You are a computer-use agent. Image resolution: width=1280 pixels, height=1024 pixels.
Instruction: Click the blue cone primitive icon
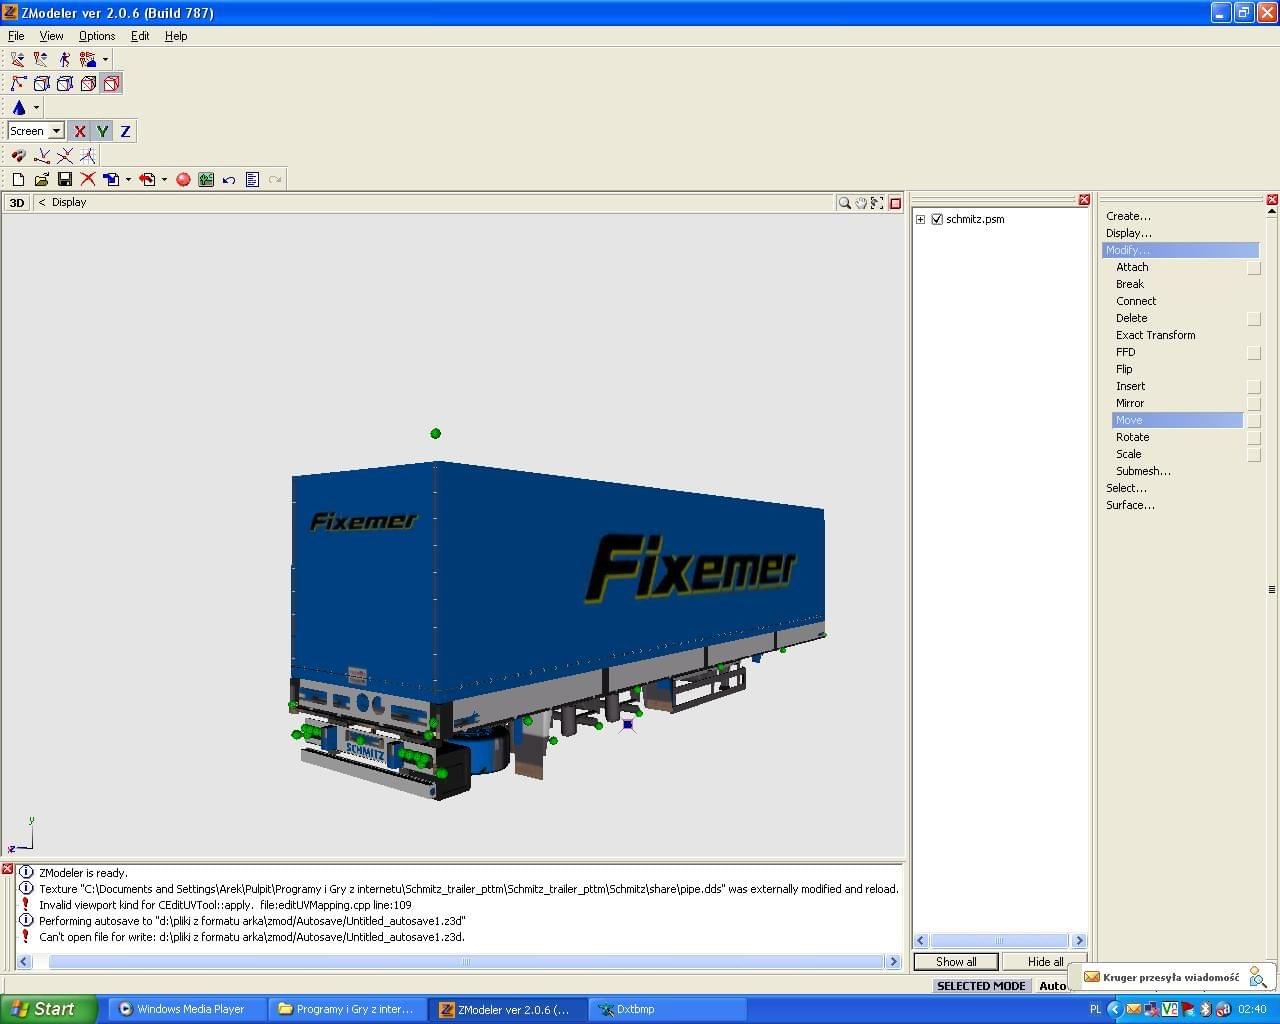(x=19, y=107)
